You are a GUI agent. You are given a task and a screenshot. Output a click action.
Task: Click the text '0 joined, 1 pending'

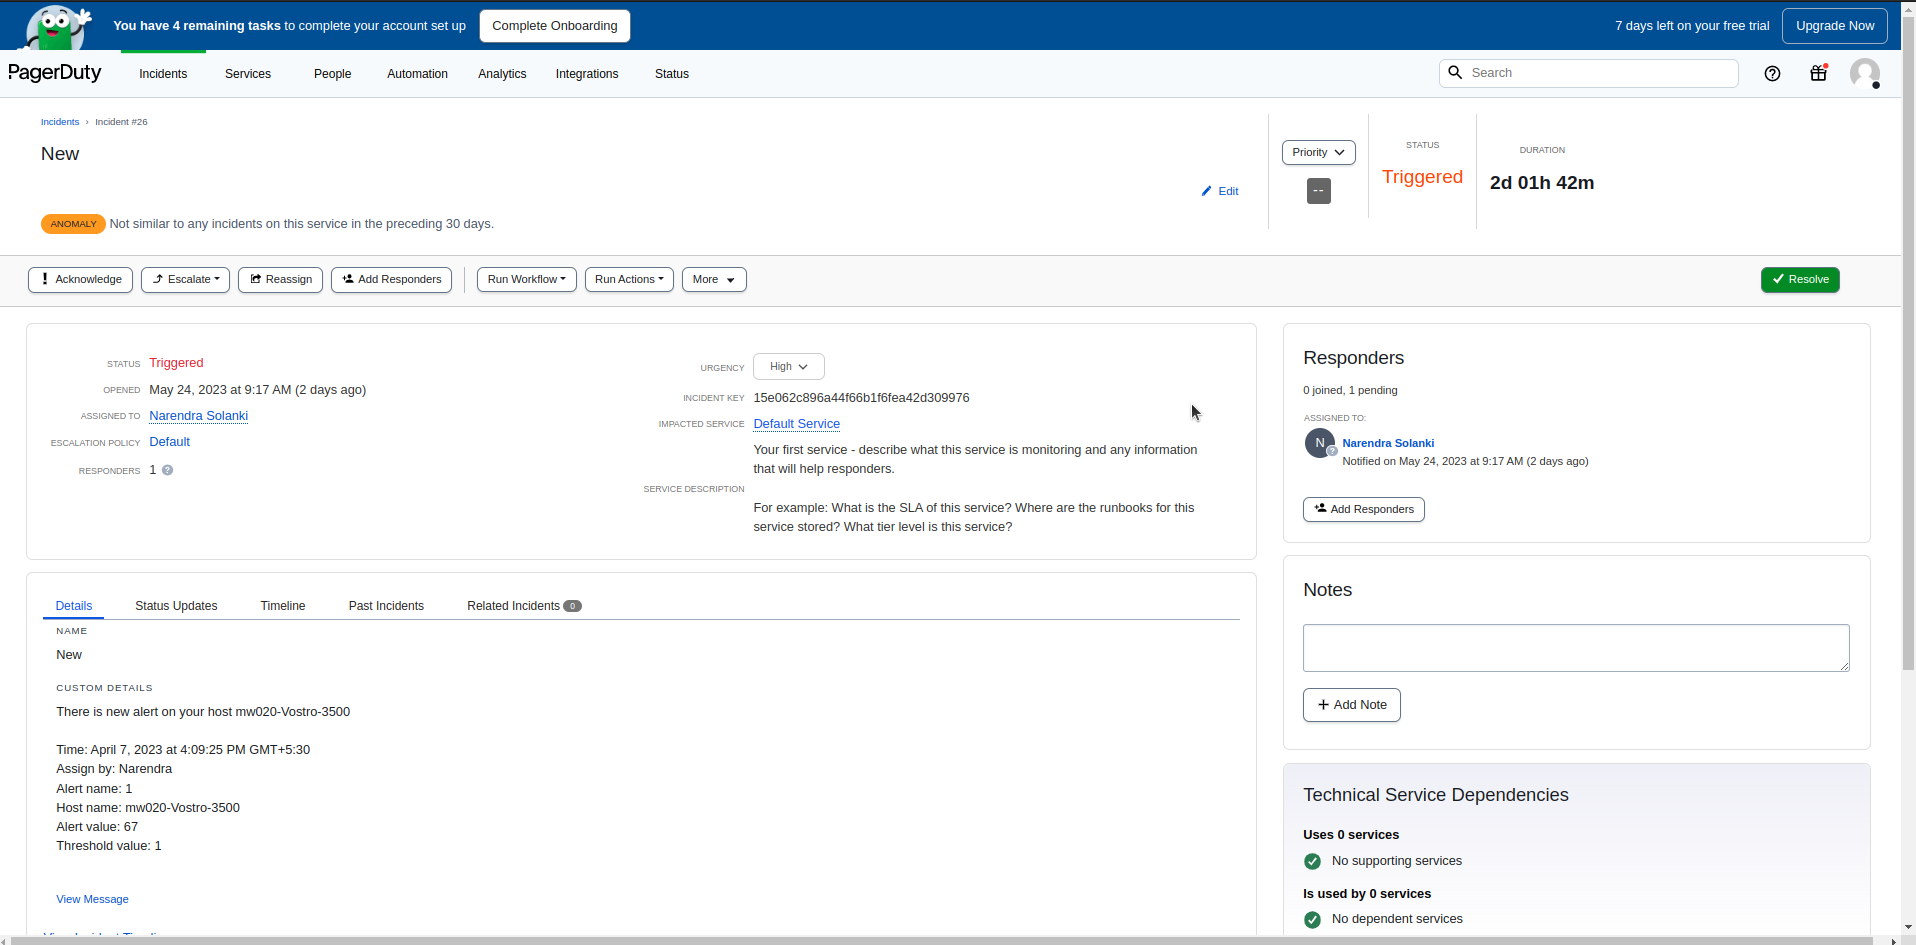pos(1350,391)
